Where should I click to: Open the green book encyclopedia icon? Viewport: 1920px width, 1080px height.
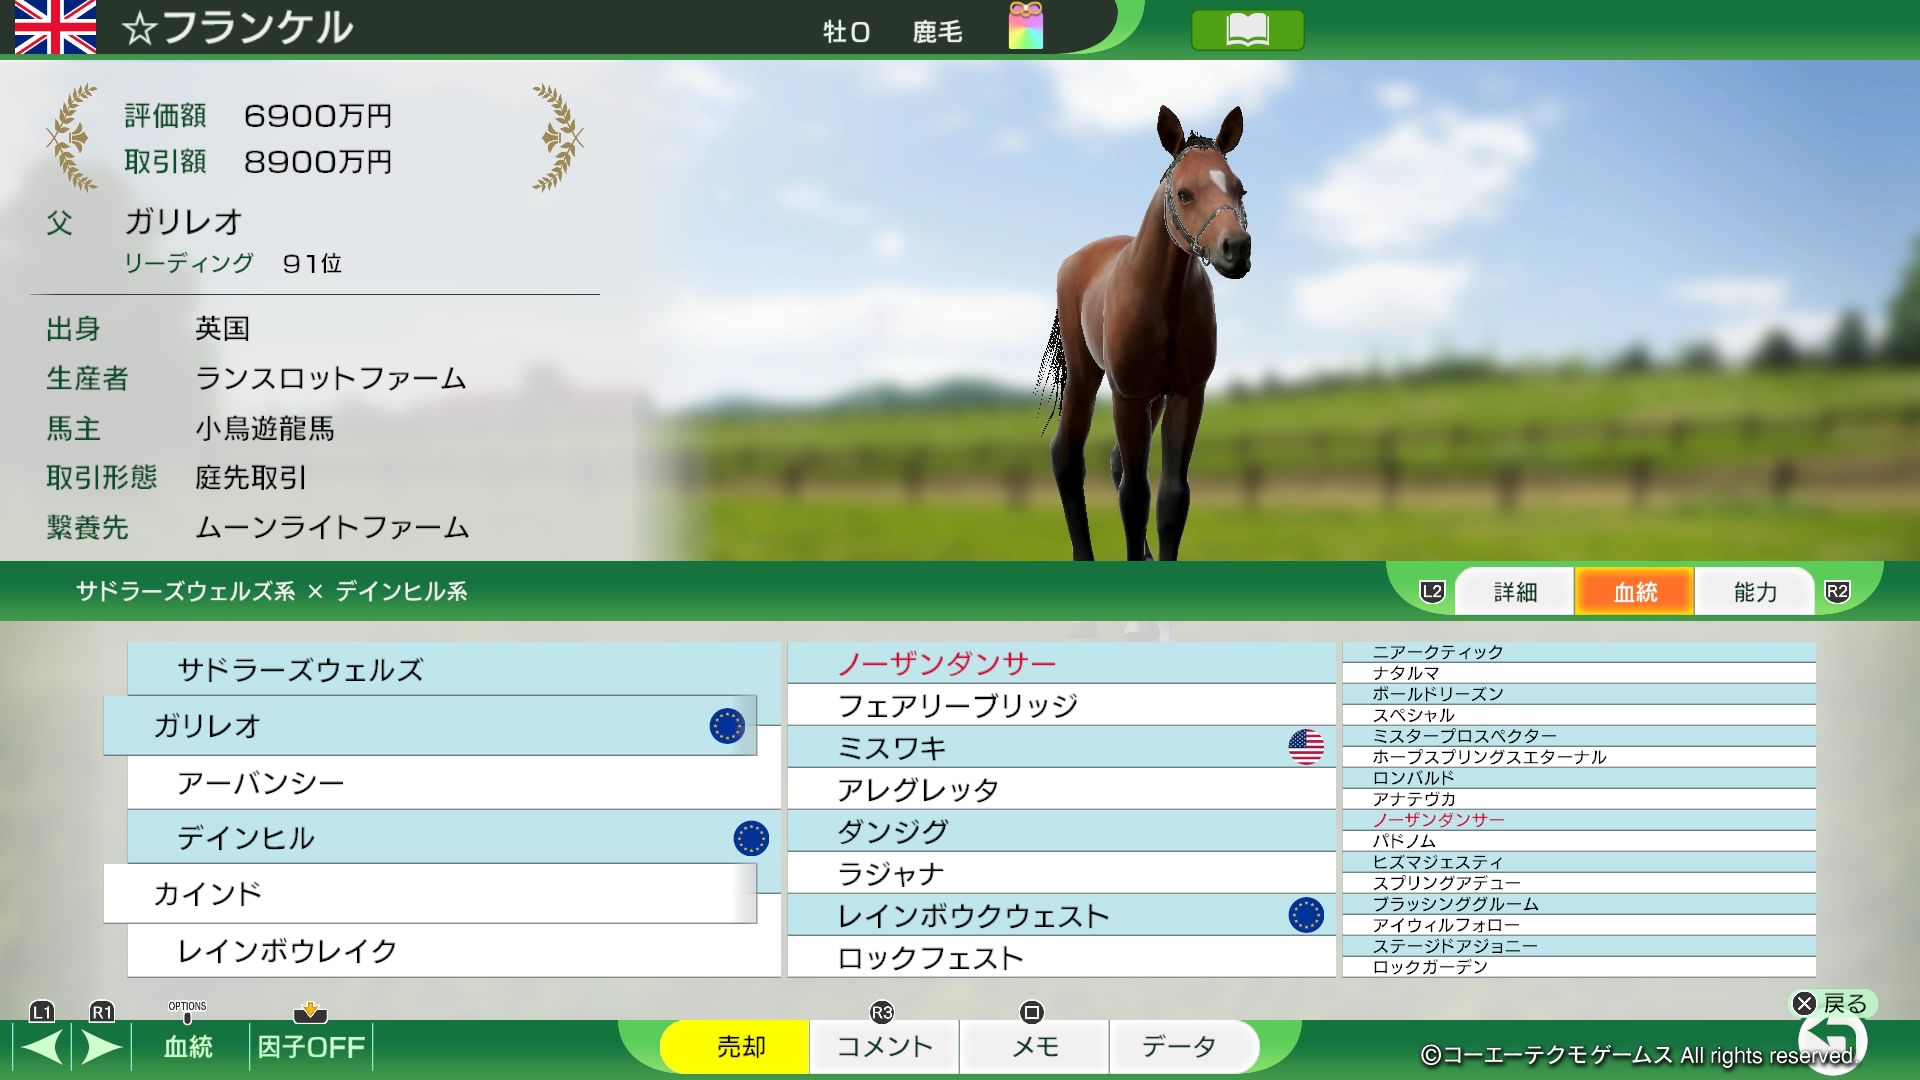coord(1247,30)
